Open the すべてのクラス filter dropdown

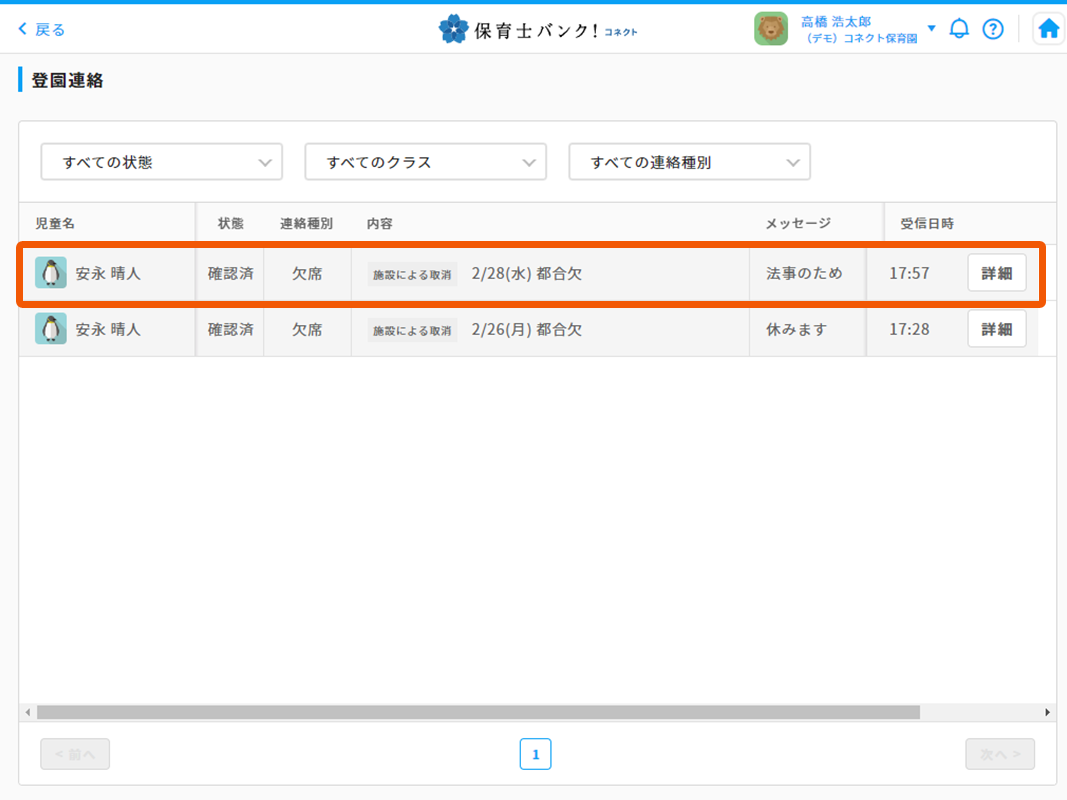pyautogui.click(x=425, y=162)
